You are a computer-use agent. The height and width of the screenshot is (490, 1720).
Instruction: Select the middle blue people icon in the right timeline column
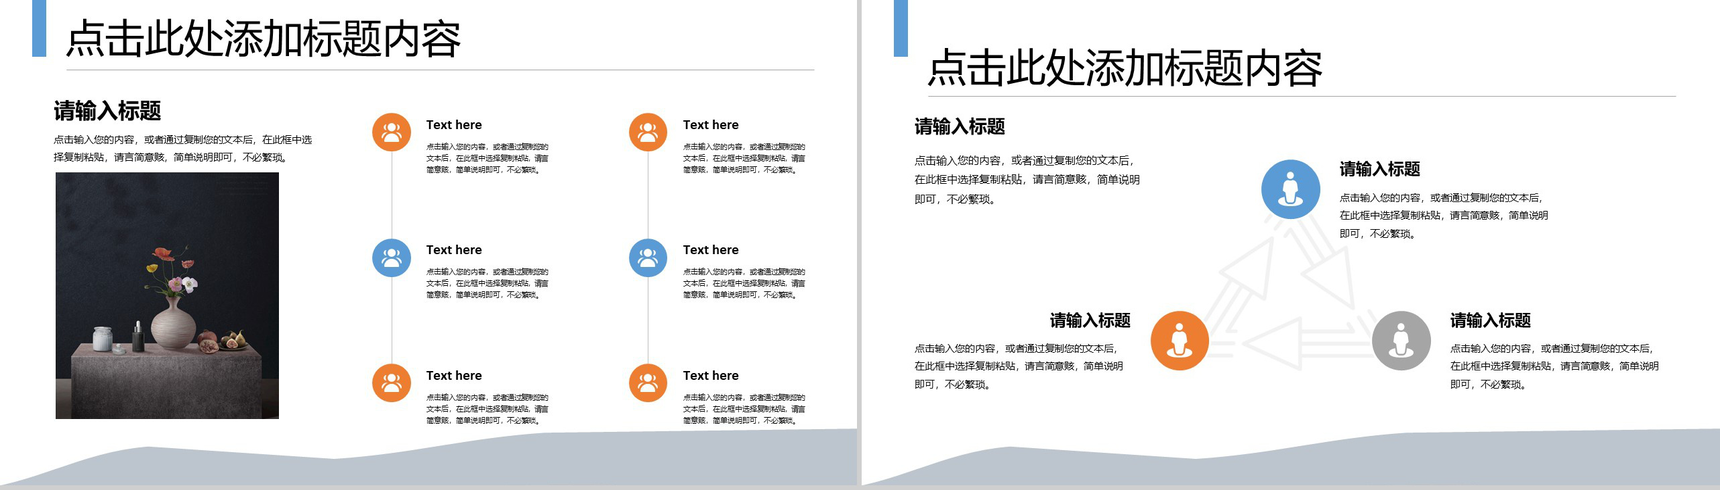coord(648,258)
